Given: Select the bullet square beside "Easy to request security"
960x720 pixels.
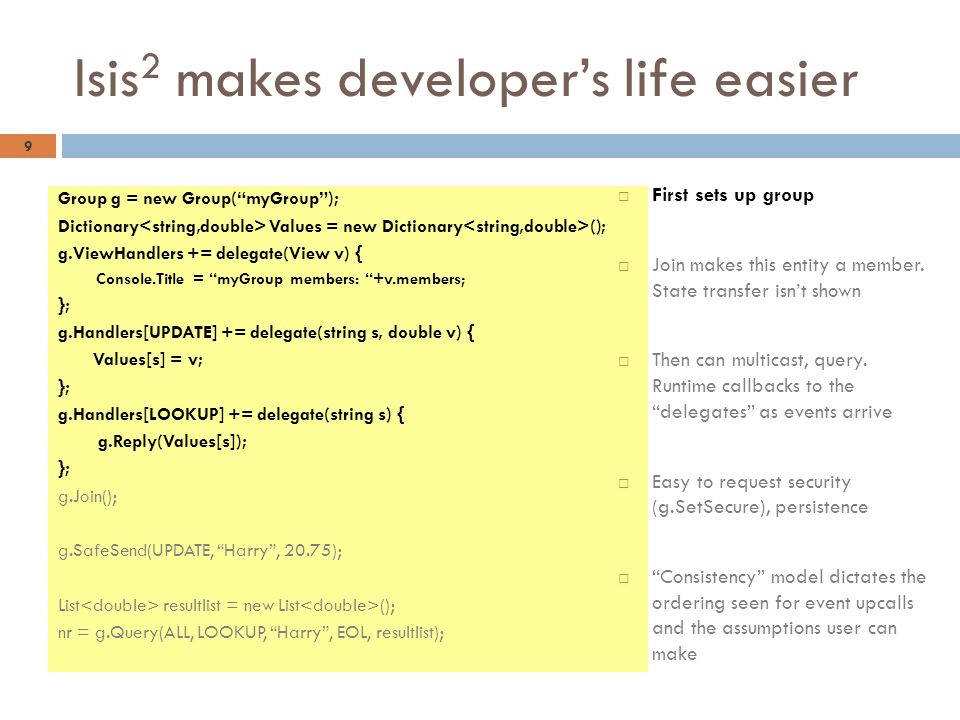Looking at the screenshot, I should 623,483.
